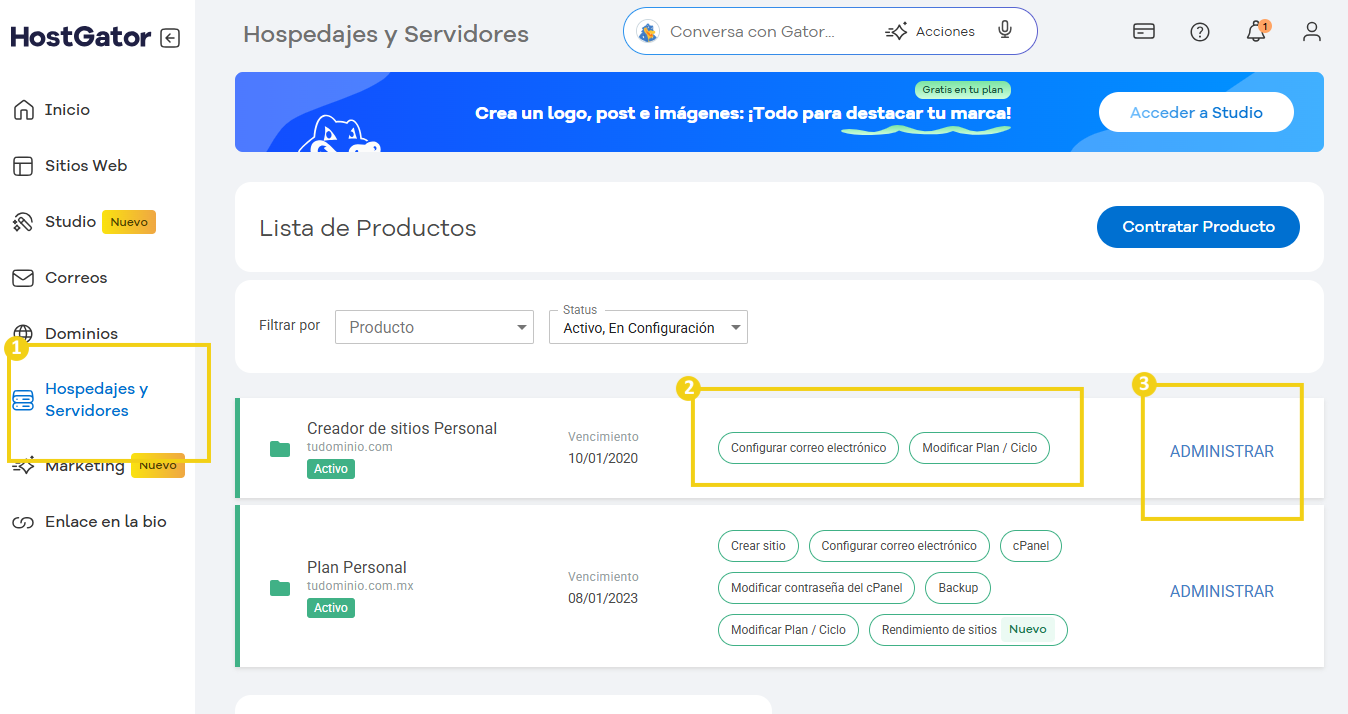Click Configurar correo electrónico for Creador de sitios
The width and height of the screenshot is (1348, 714).
(808, 448)
